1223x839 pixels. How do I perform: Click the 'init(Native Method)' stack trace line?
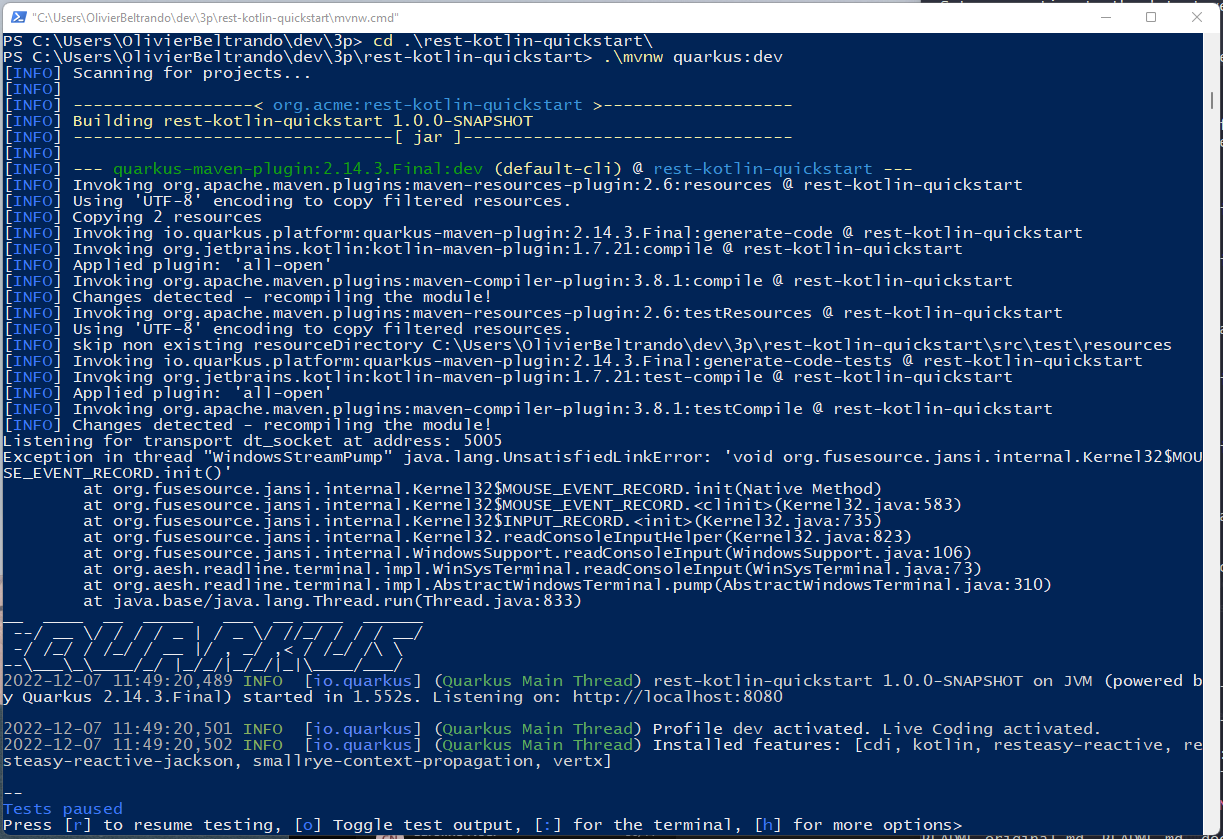tap(482, 489)
